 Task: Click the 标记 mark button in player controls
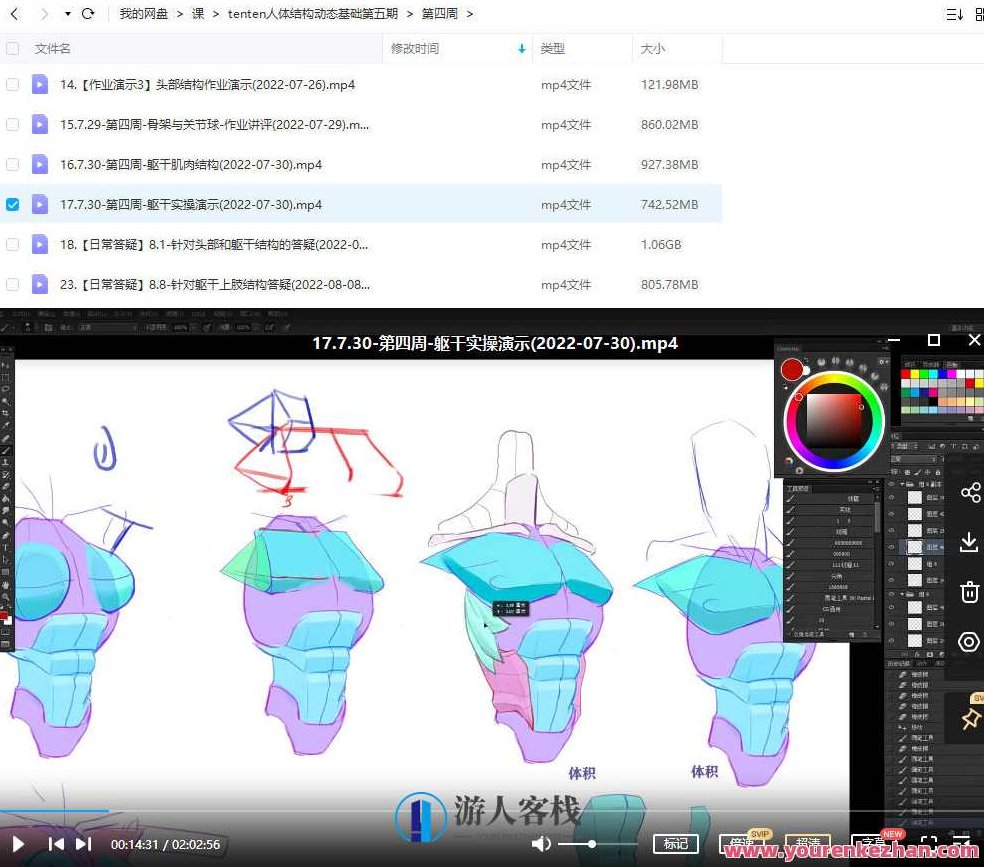tap(676, 843)
